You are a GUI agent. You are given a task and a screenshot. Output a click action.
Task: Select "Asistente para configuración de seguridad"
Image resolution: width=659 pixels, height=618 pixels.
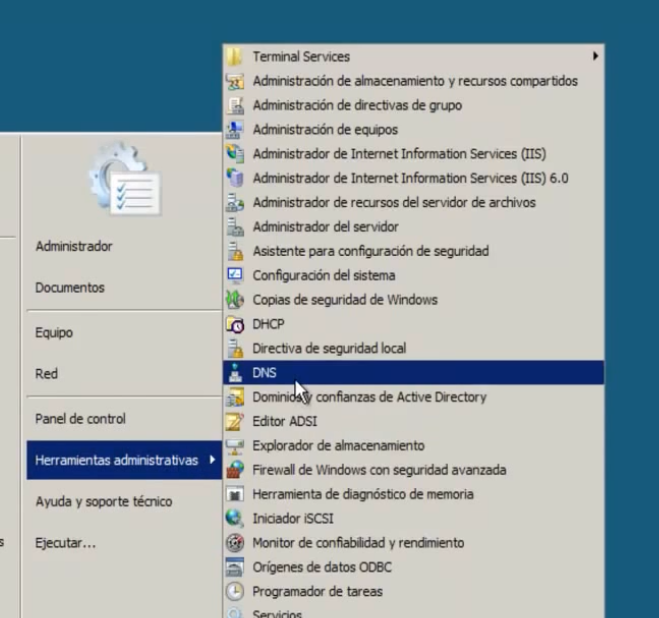click(371, 251)
